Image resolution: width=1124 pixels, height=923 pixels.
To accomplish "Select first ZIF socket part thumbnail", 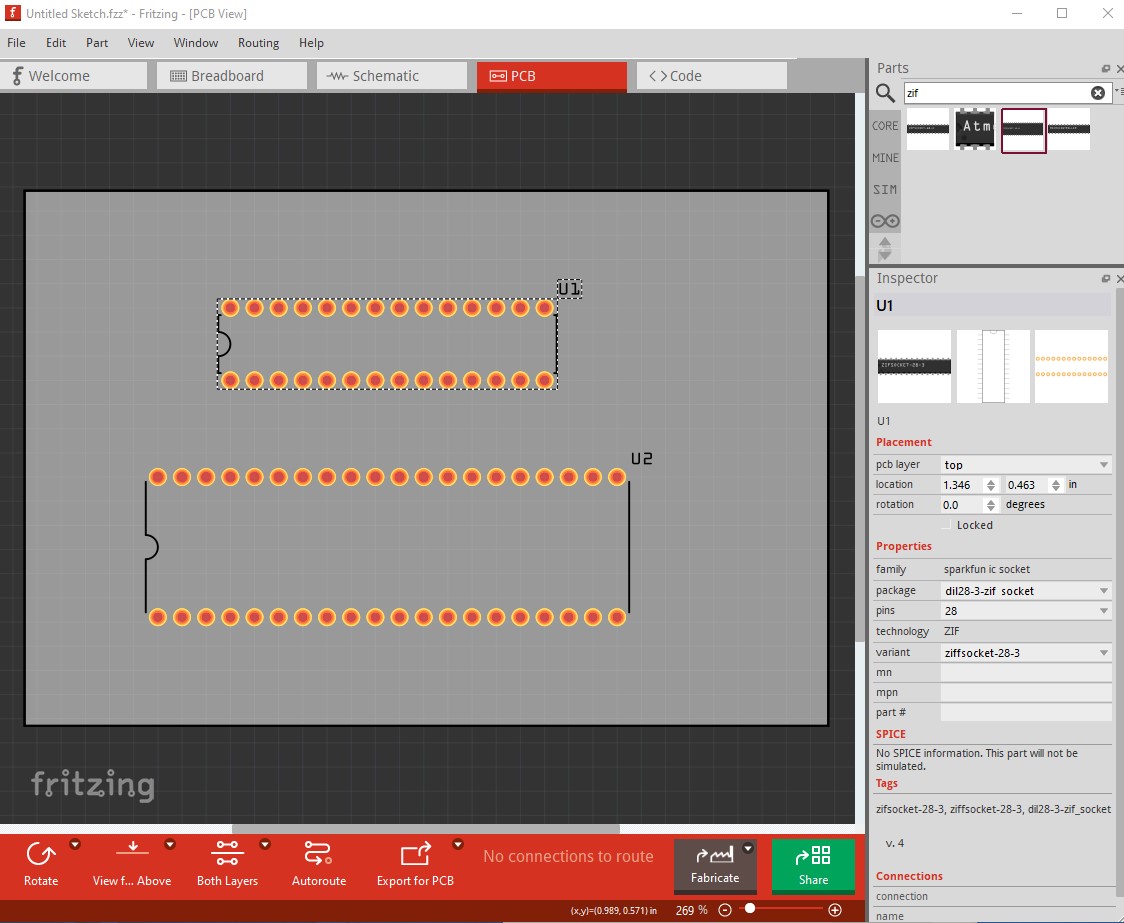I will tap(928, 129).
